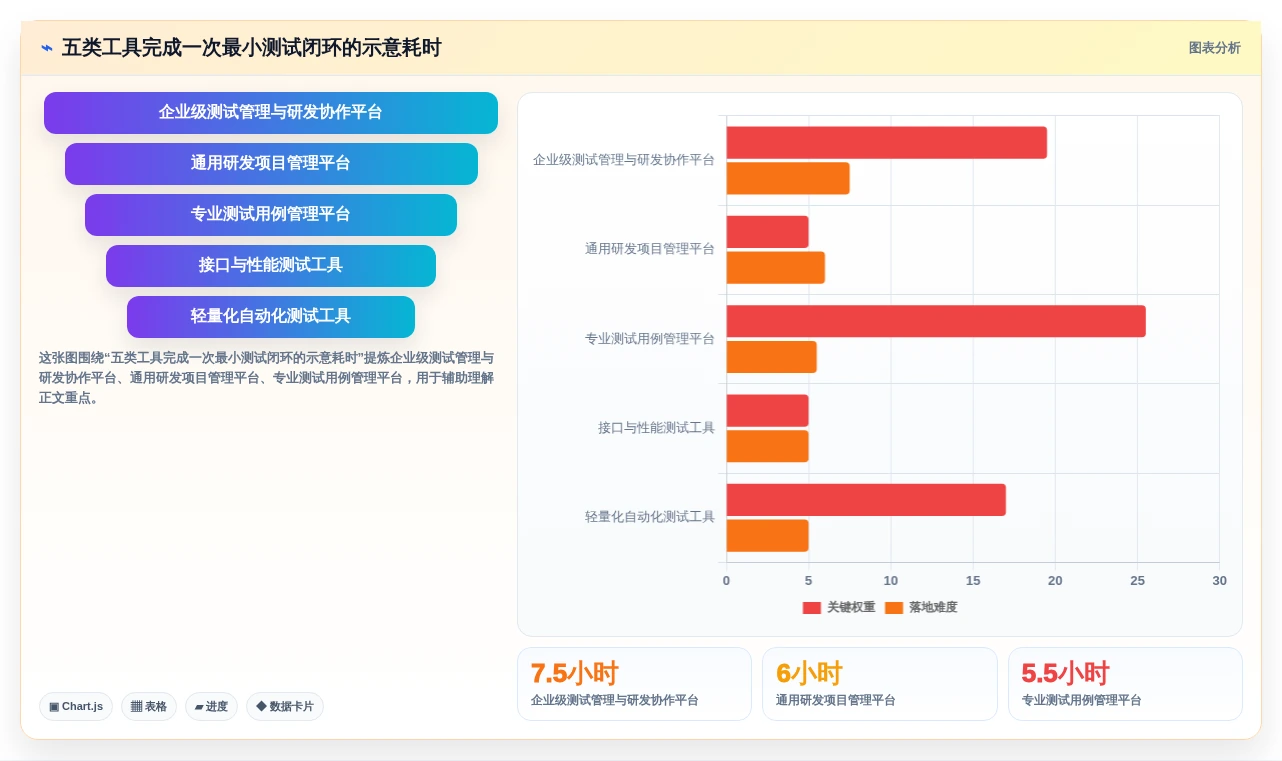Click y-axis label 接口与性能测试工具

(657, 428)
